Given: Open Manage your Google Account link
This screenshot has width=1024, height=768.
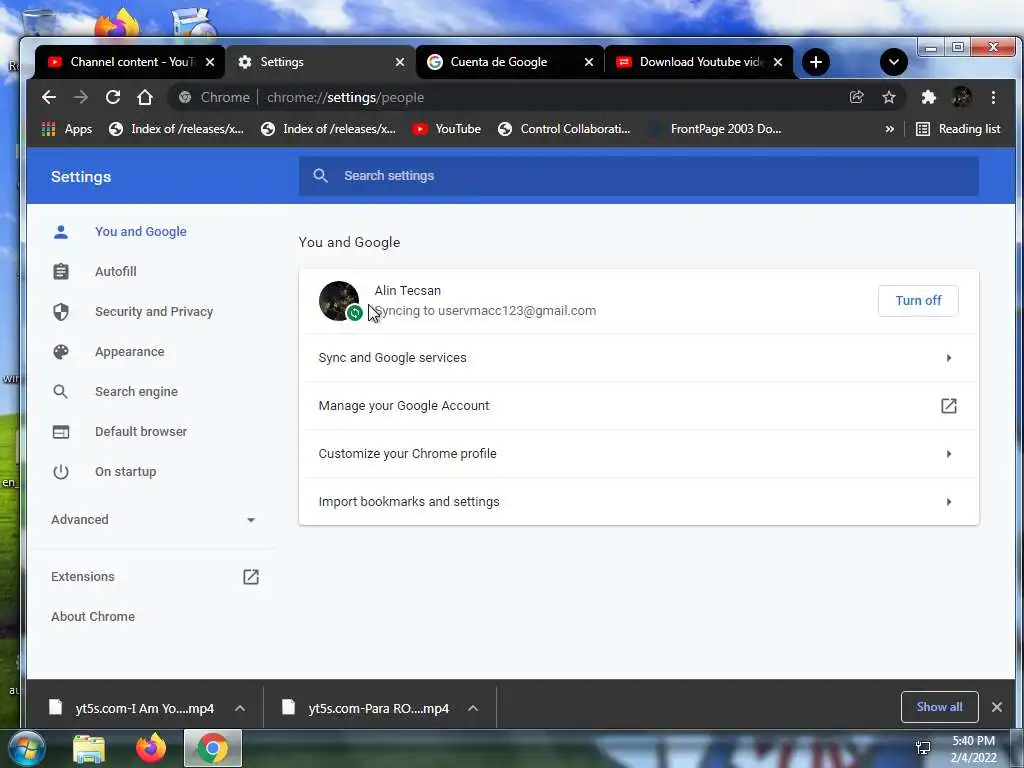Looking at the screenshot, I should point(639,406).
